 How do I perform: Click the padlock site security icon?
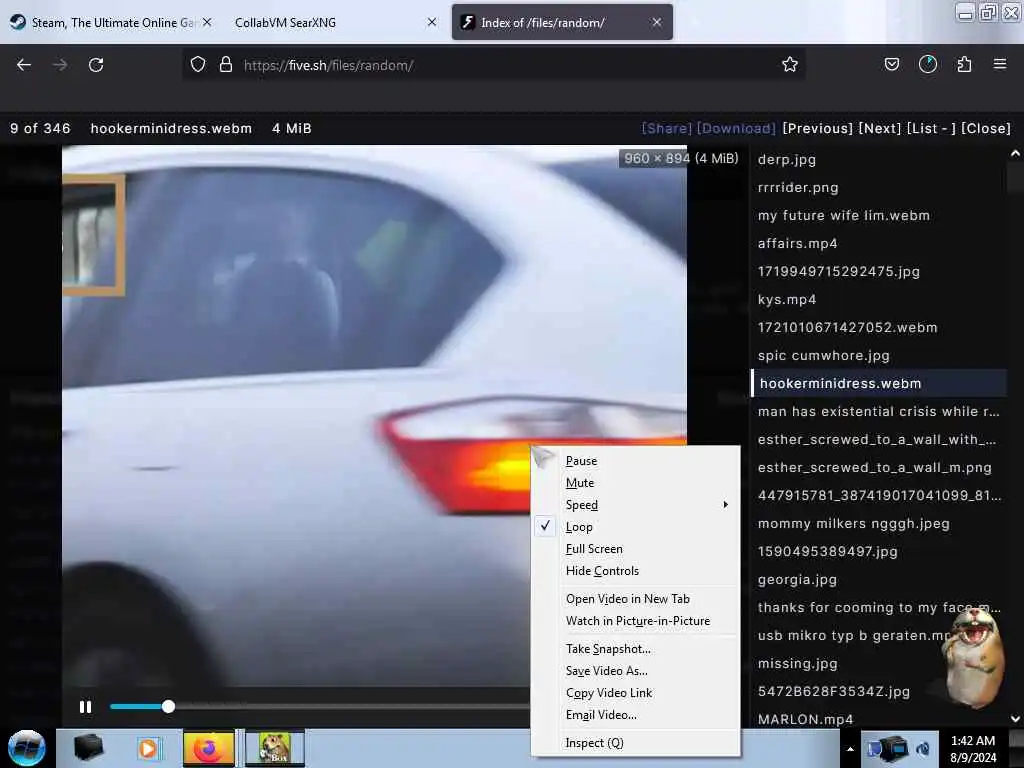(x=226, y=64)
